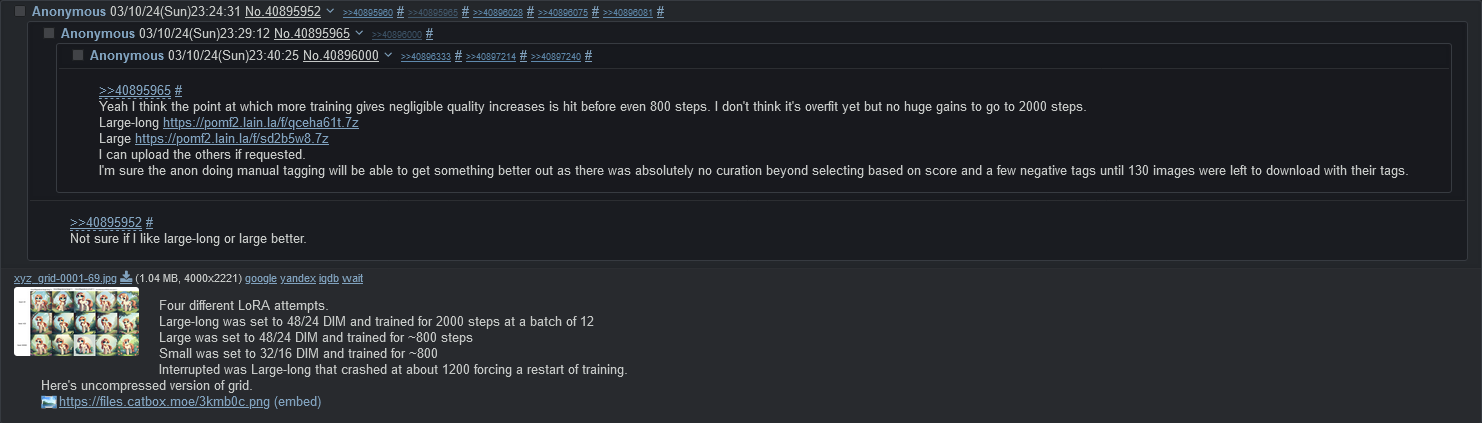Search the image with the google link

click(260, 278)
